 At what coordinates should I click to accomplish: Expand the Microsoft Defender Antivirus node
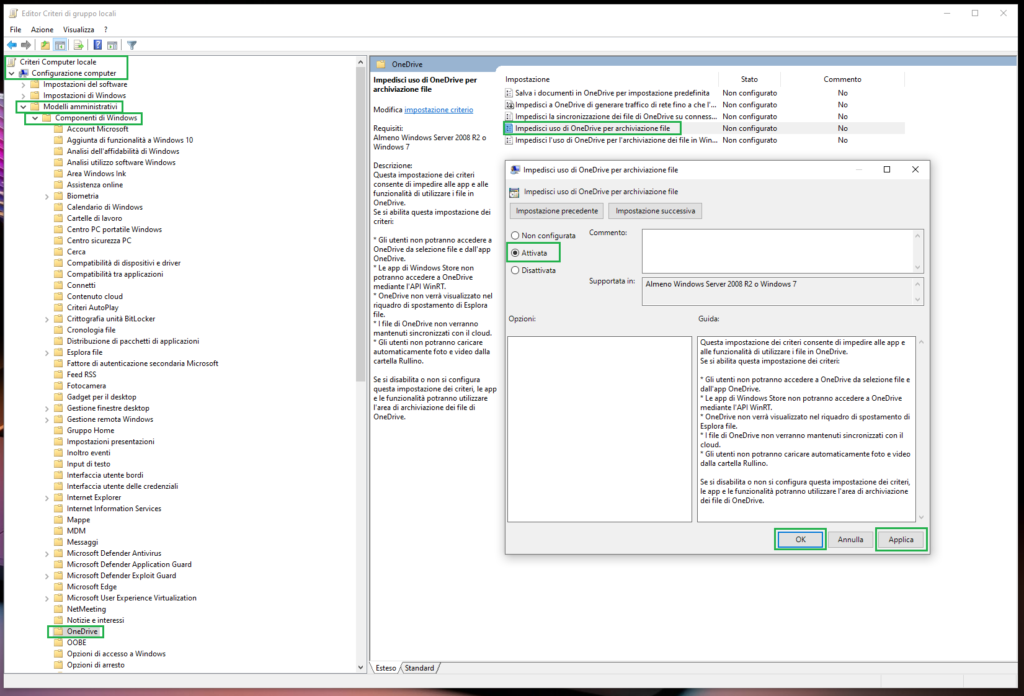point(47,554)
